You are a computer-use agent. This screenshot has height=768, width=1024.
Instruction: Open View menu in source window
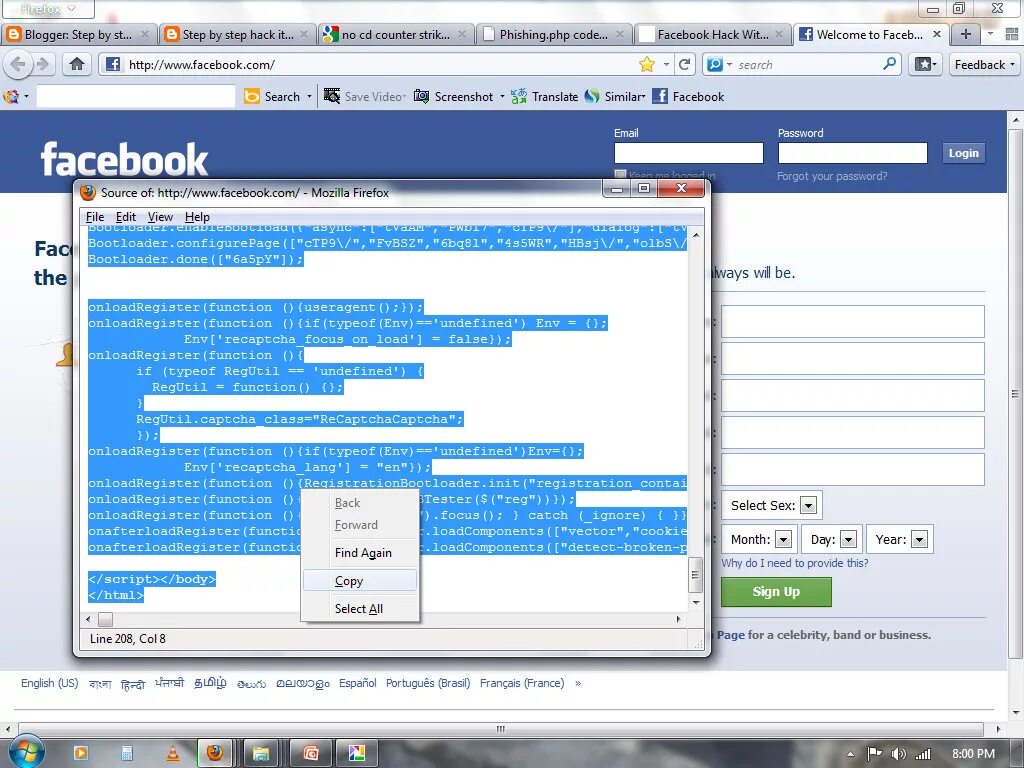(160, 217)
